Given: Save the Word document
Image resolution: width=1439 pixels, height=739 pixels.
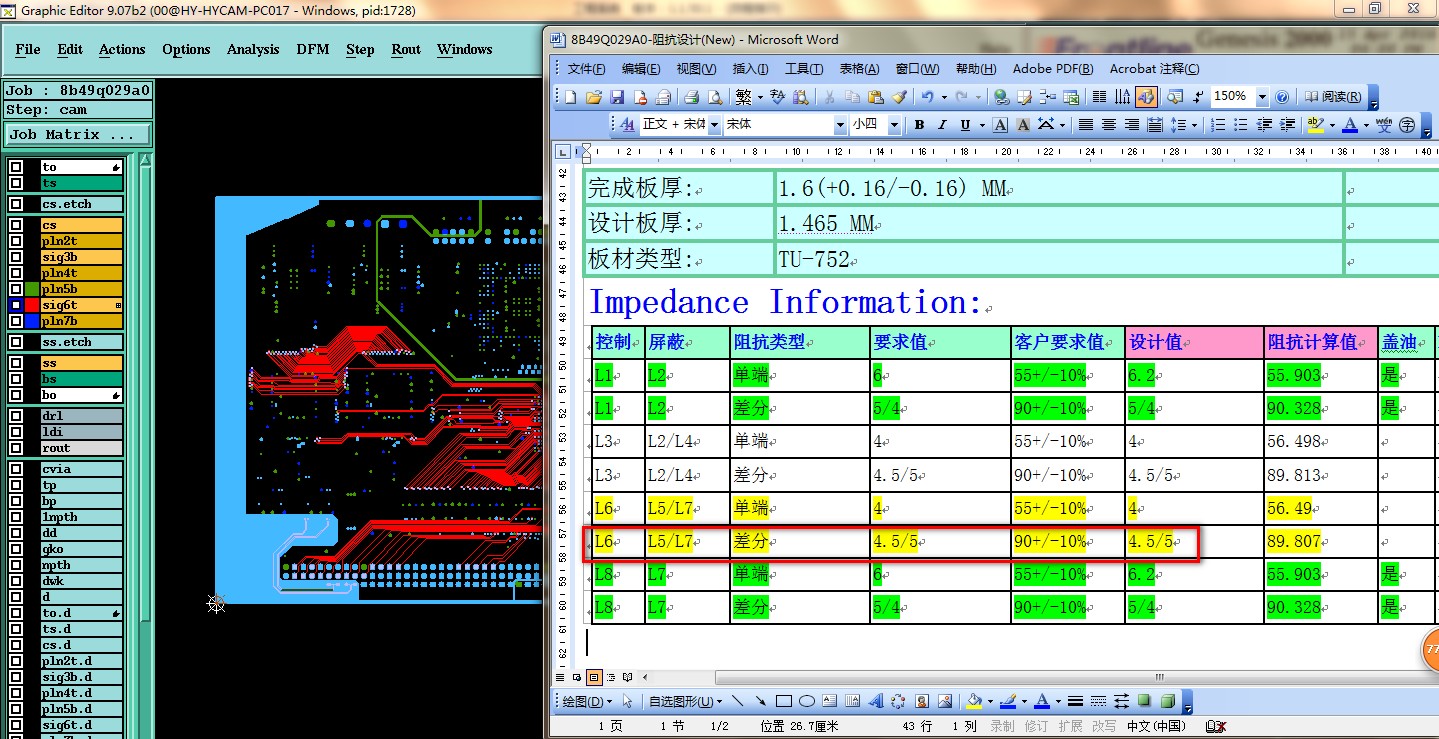Looking at the screenshot, I should coord(617,97).
